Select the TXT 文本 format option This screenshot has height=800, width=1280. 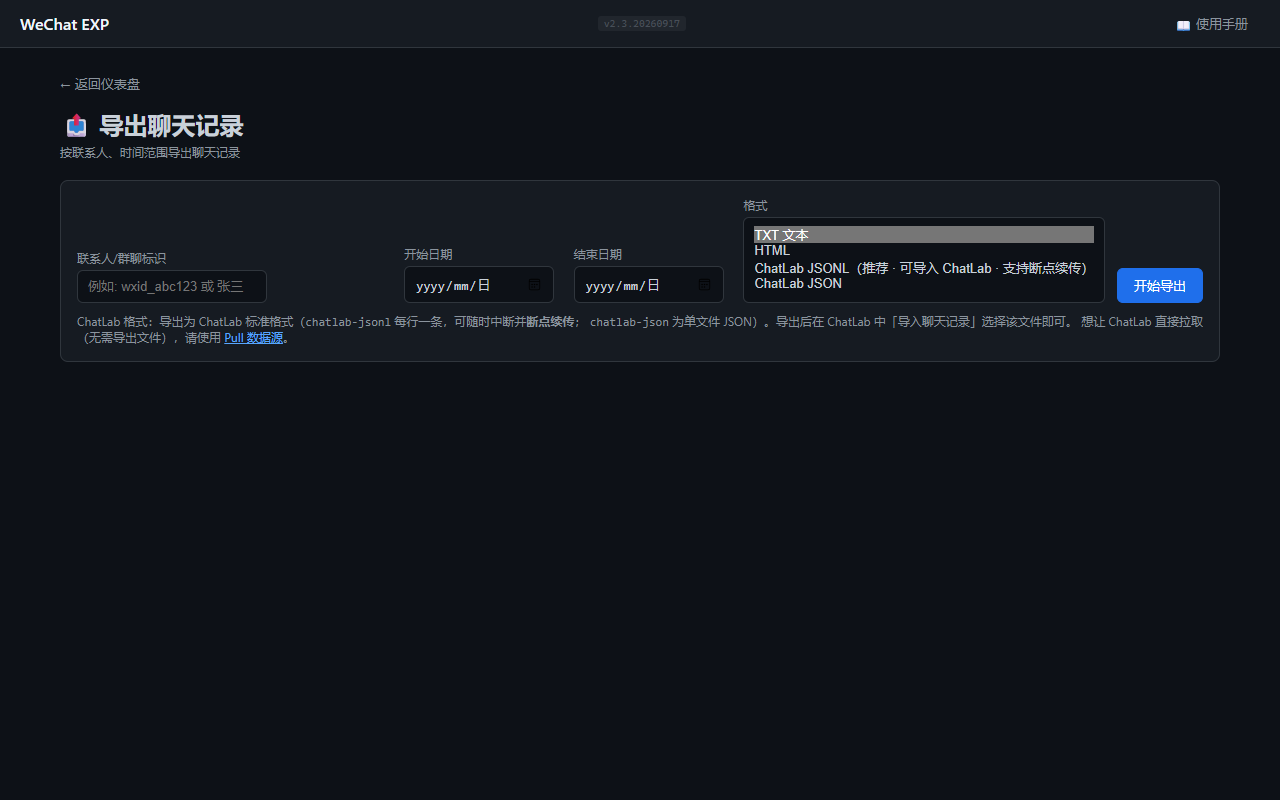coord(923,235)
